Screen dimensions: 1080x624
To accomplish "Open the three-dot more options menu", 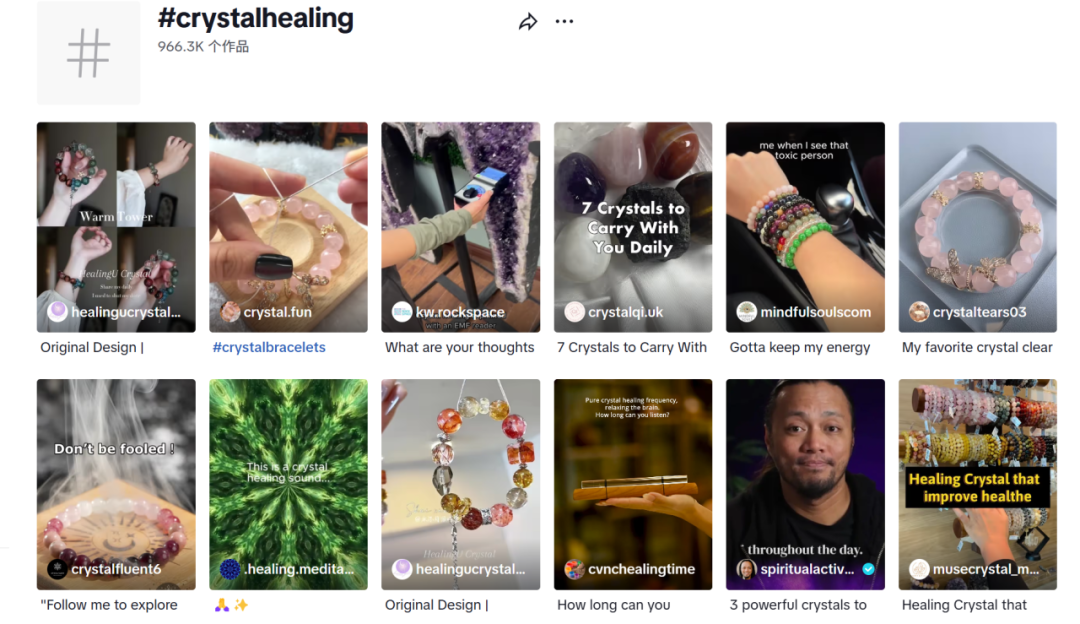I will 565,22.
